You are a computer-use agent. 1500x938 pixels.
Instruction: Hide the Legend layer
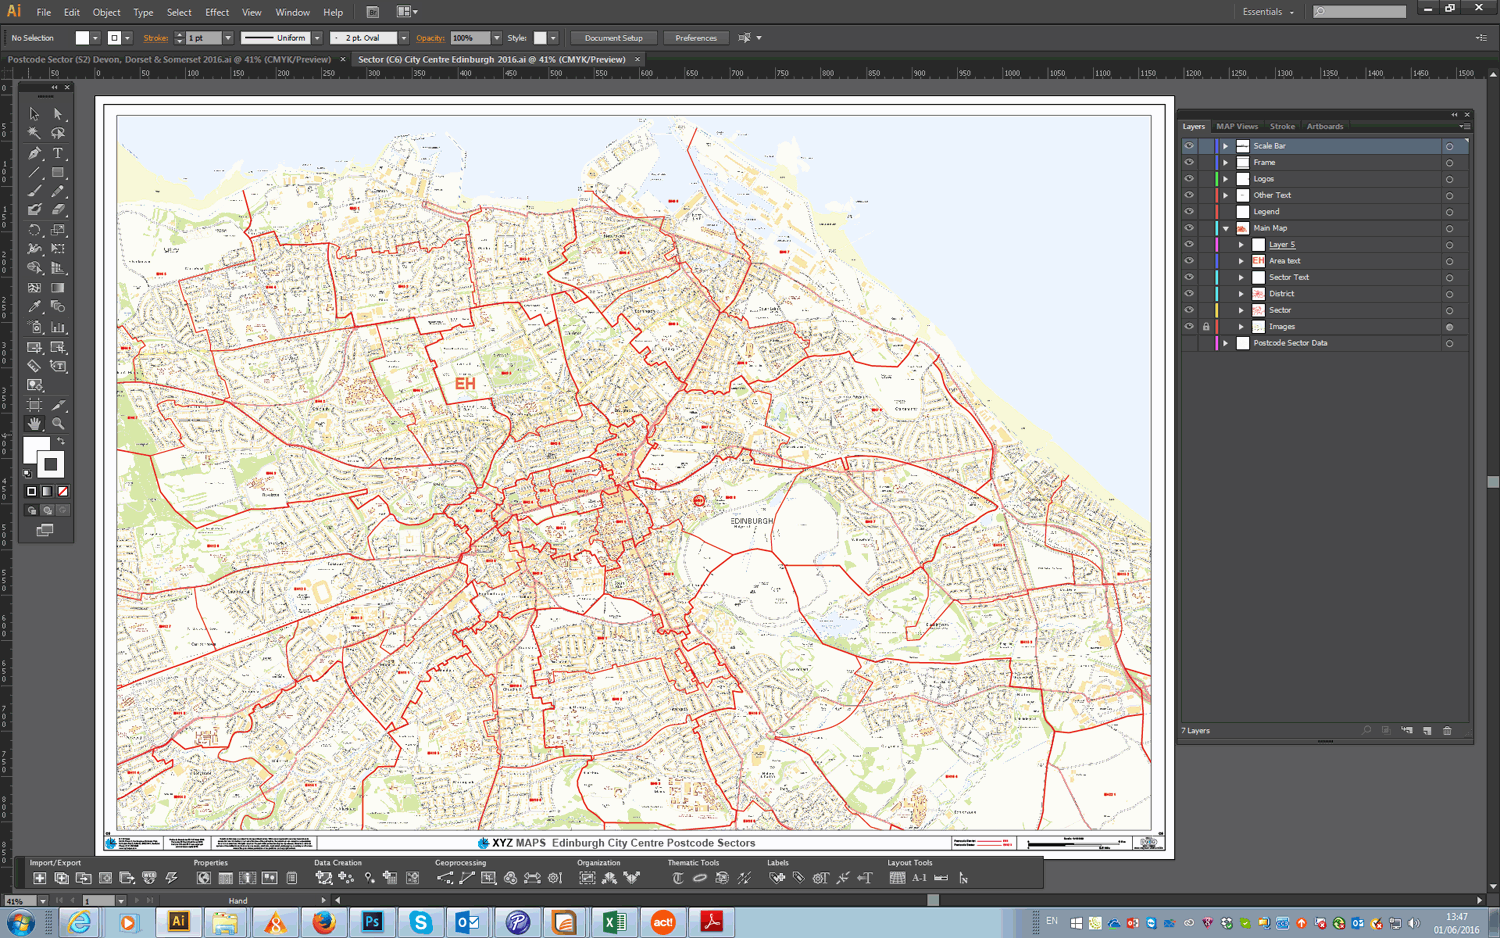[1189, 212]
